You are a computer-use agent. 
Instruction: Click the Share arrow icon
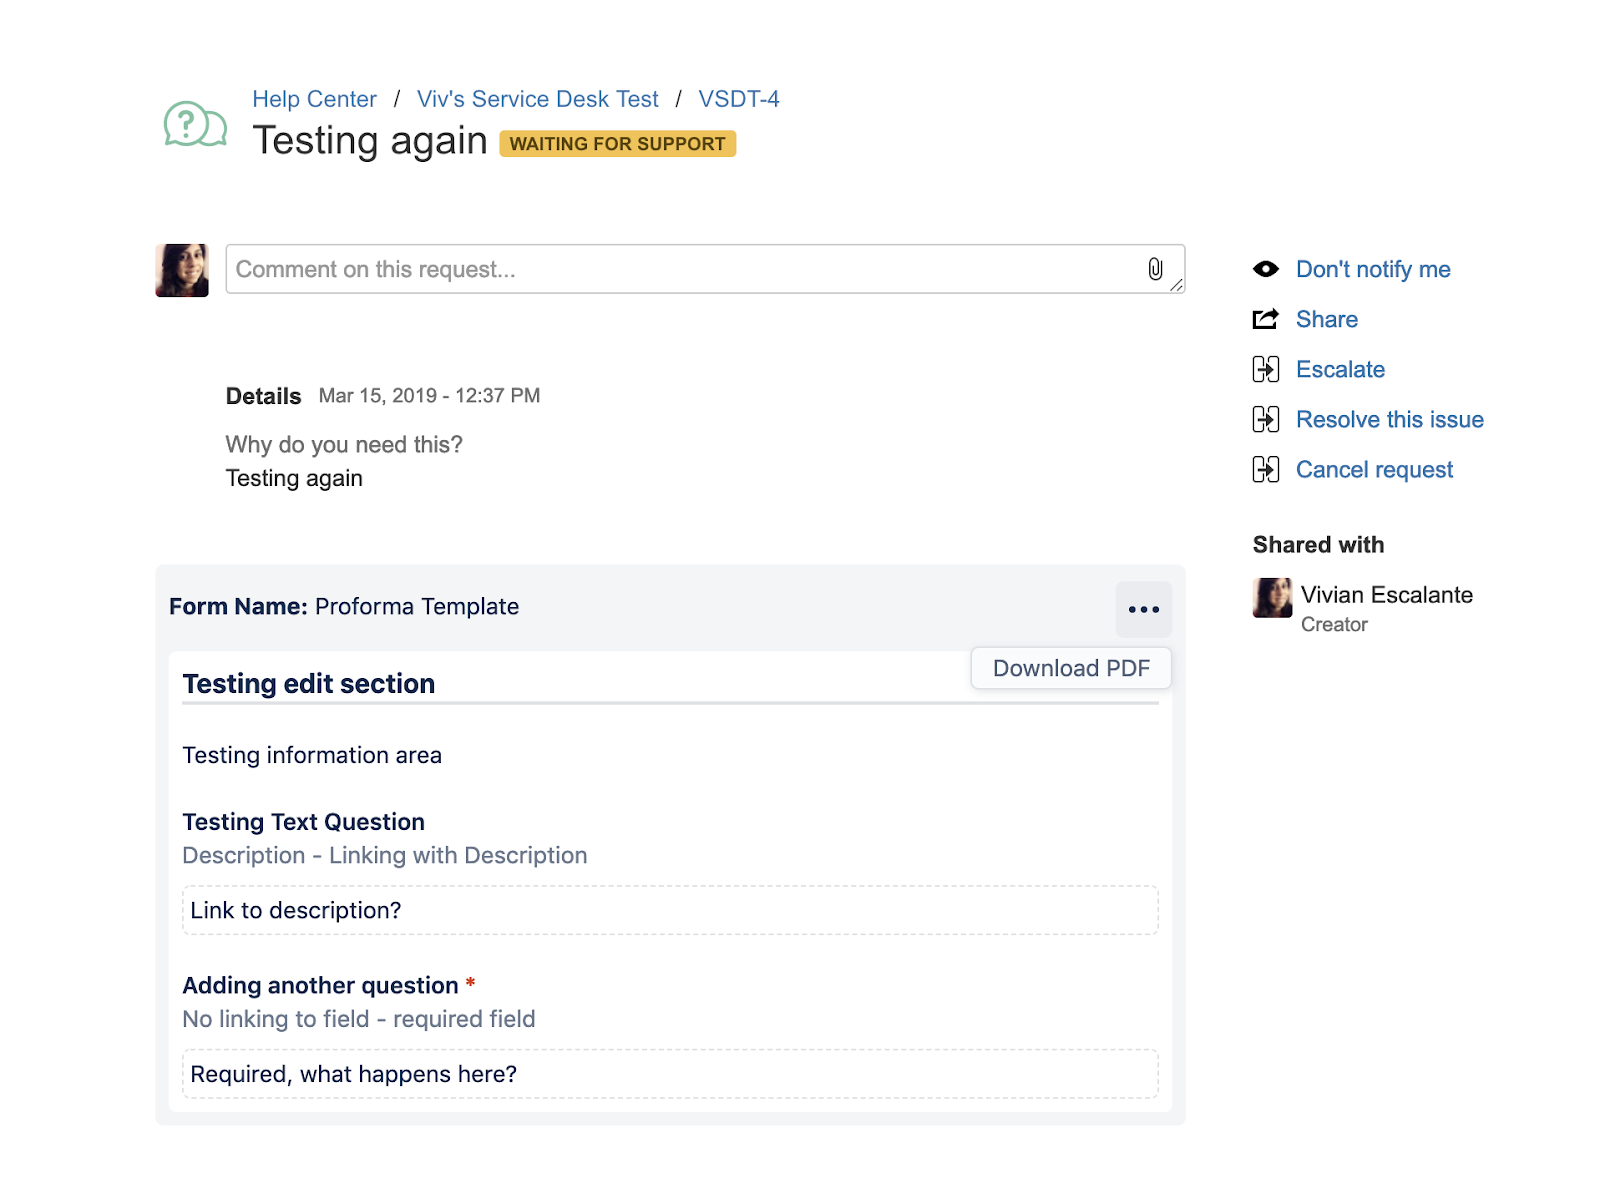pyautogui.click(x=1265, y=319)
